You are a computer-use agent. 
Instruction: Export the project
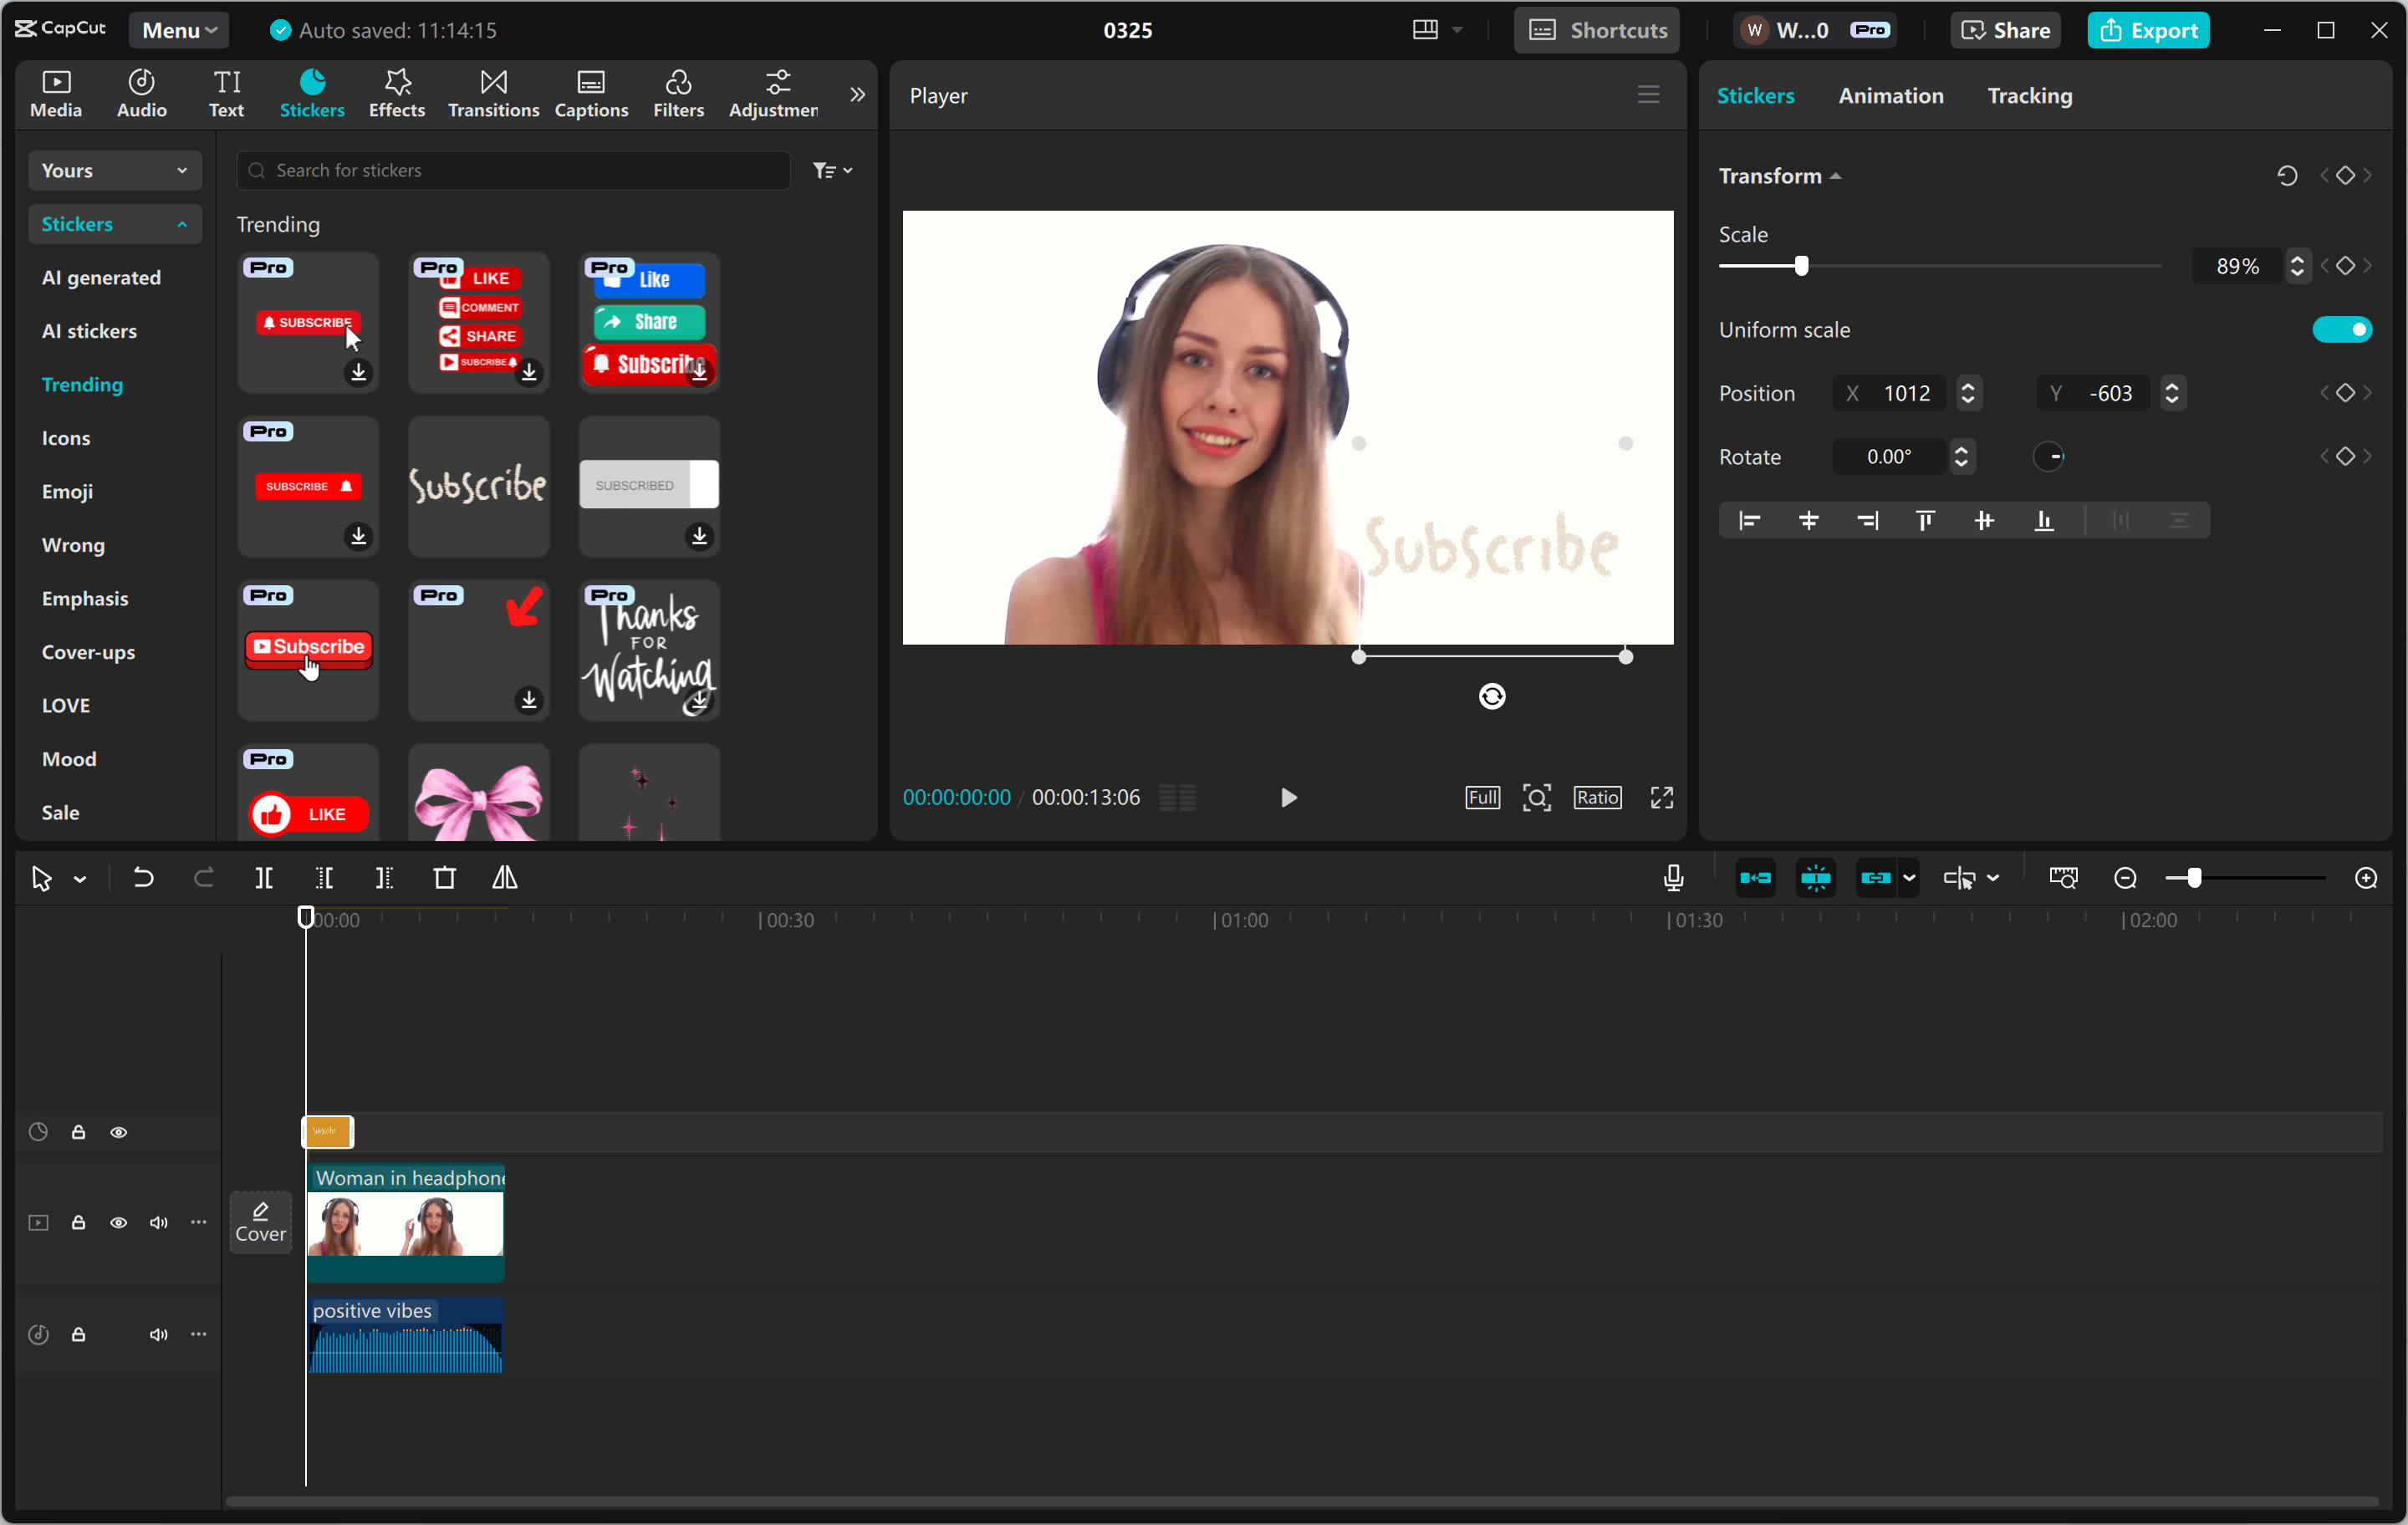[x=2149, y=30]
